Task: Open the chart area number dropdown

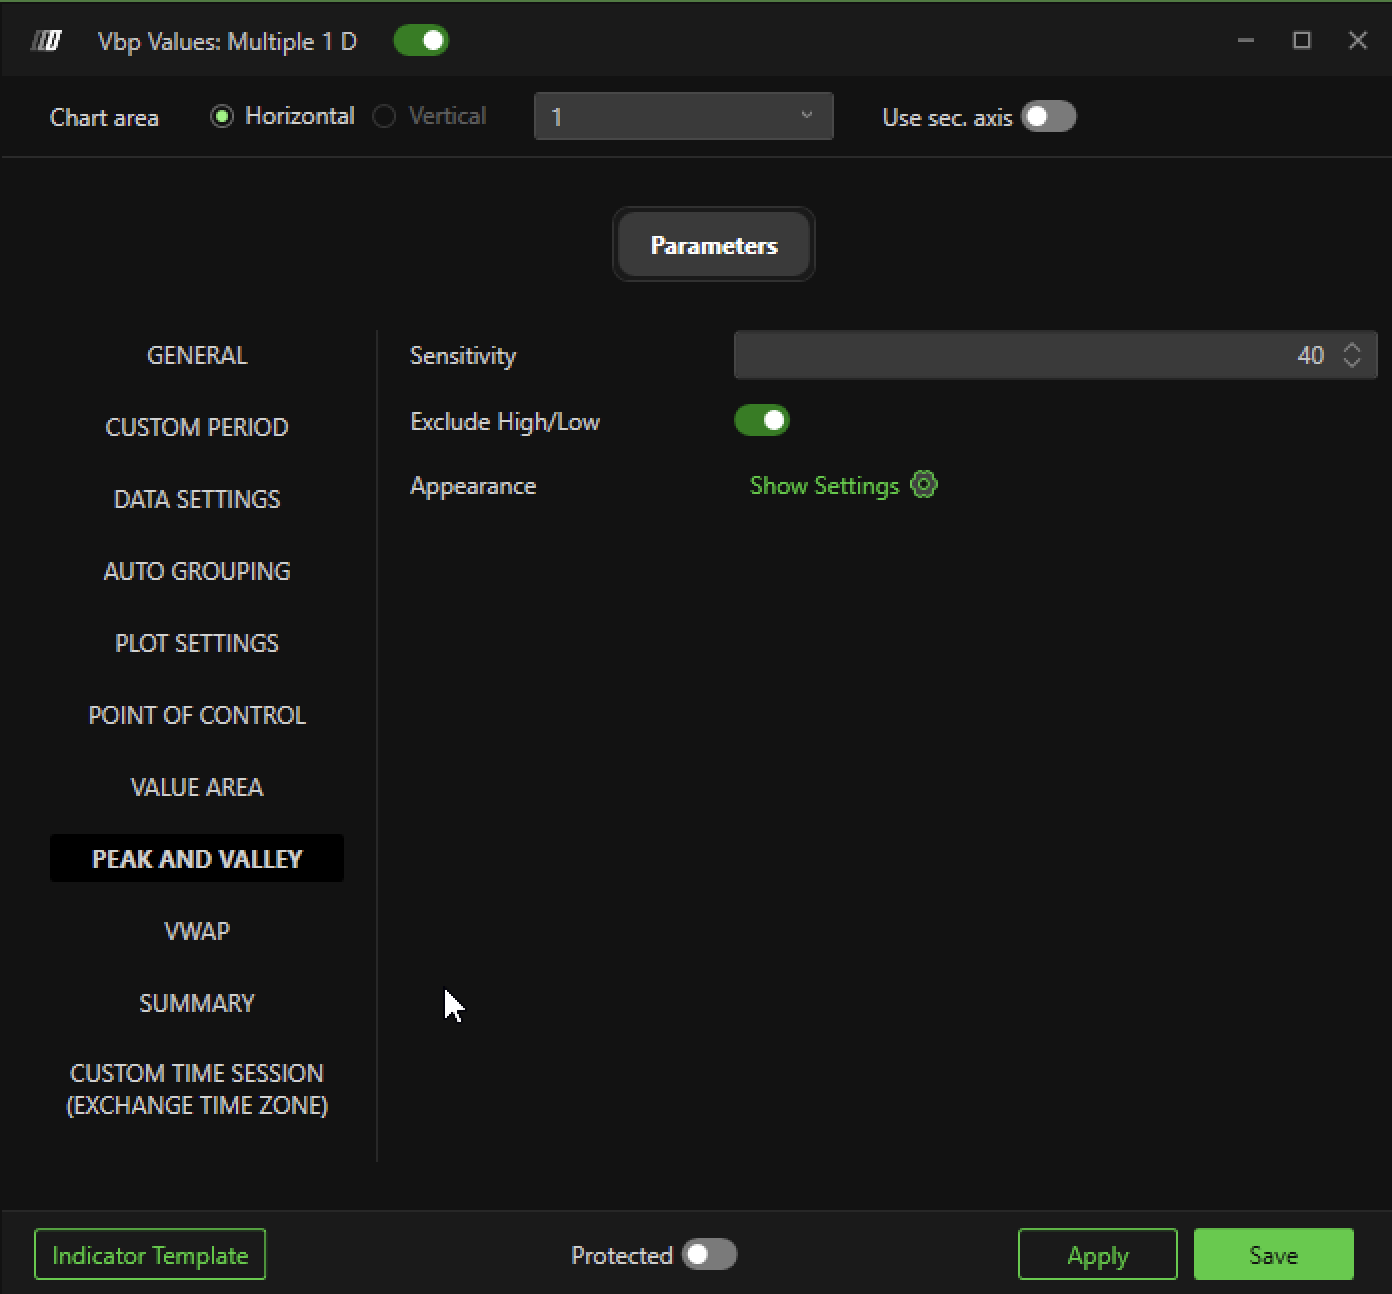Action: (x=683, y=117)
